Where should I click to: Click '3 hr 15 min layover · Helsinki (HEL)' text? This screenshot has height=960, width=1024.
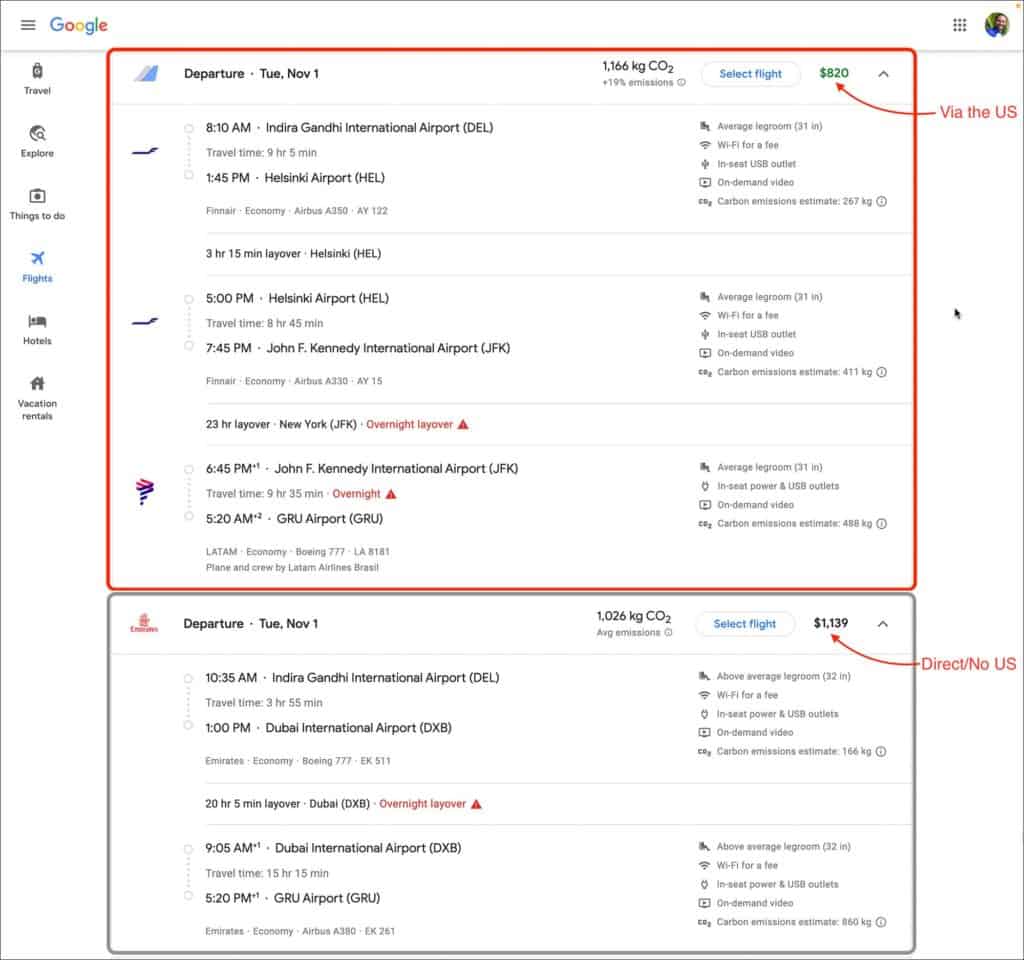coord(293,253)
